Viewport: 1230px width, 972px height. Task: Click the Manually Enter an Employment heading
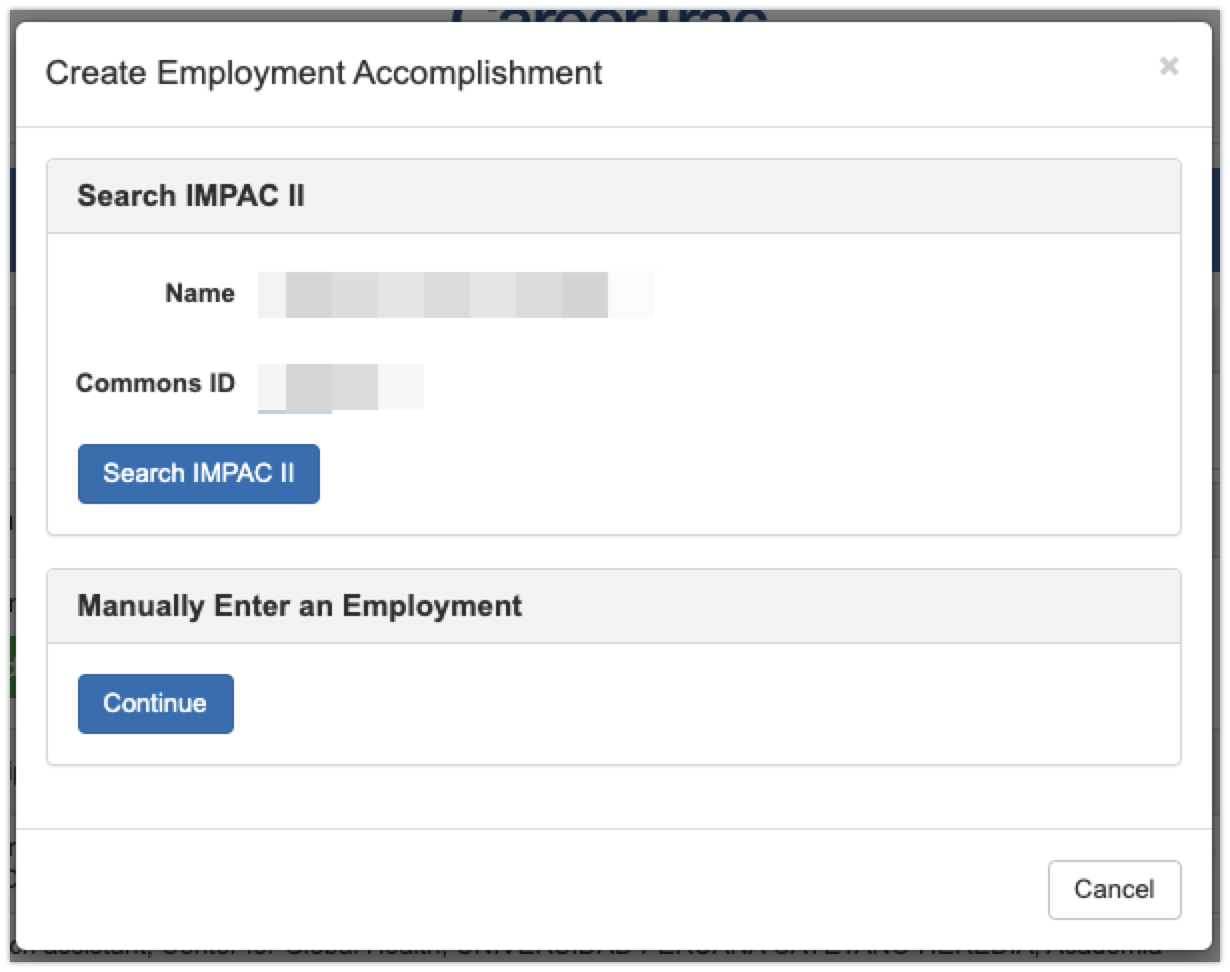pyautogui.click(x=299, y=606)
